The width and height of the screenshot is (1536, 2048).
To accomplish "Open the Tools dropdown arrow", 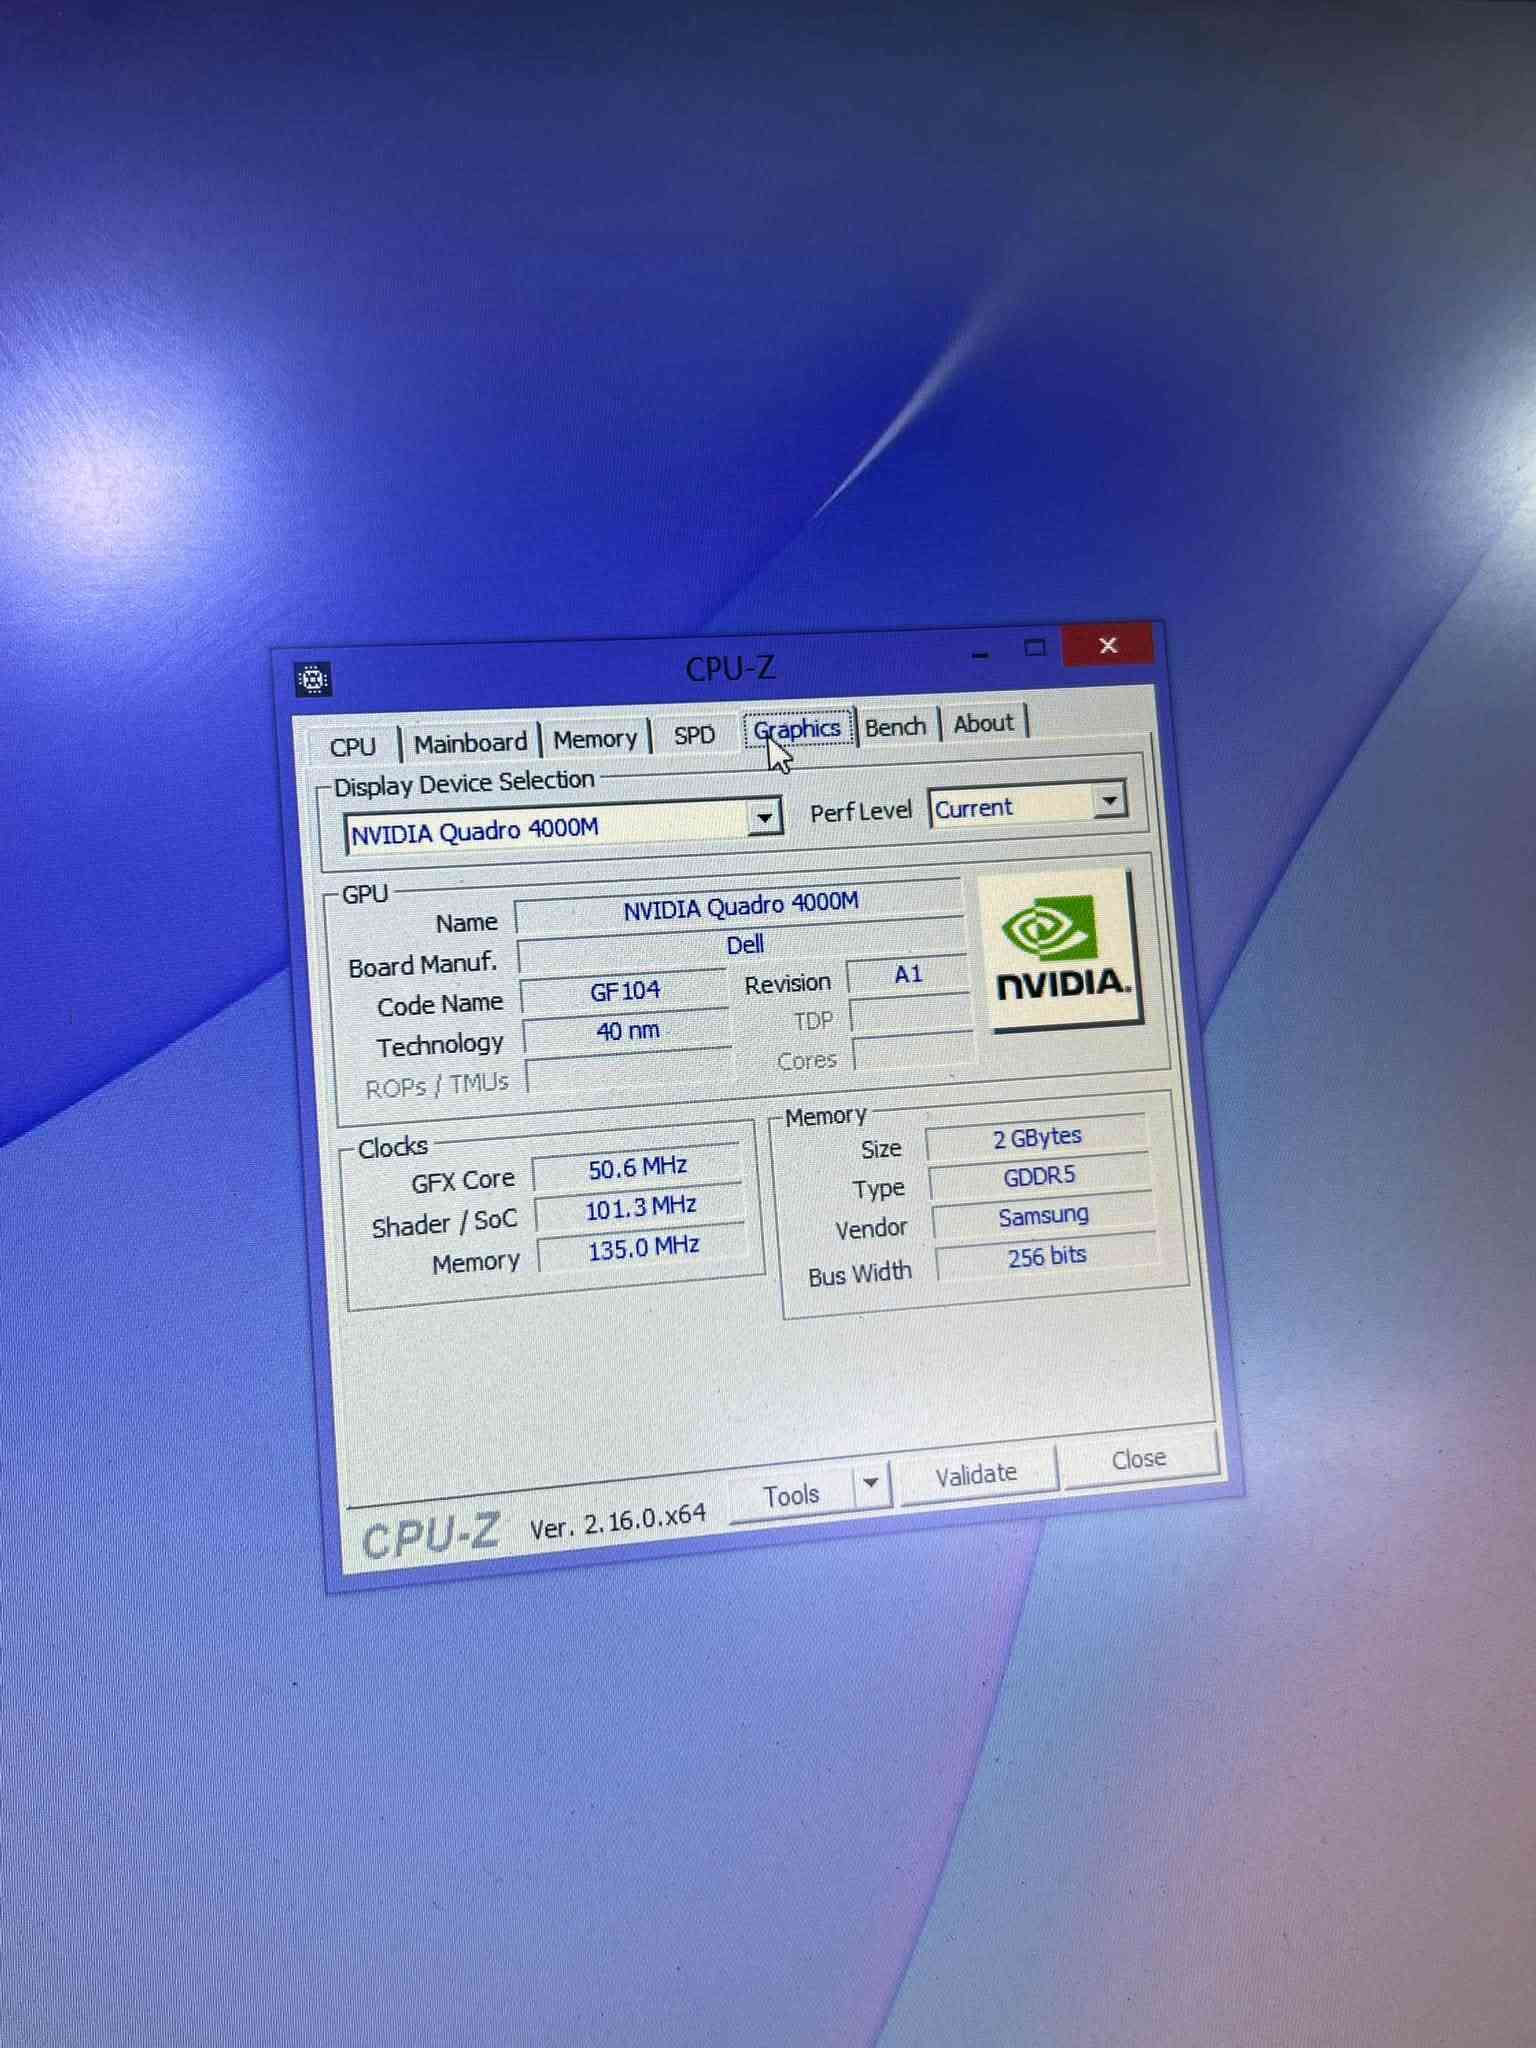I will point(871,1483).
